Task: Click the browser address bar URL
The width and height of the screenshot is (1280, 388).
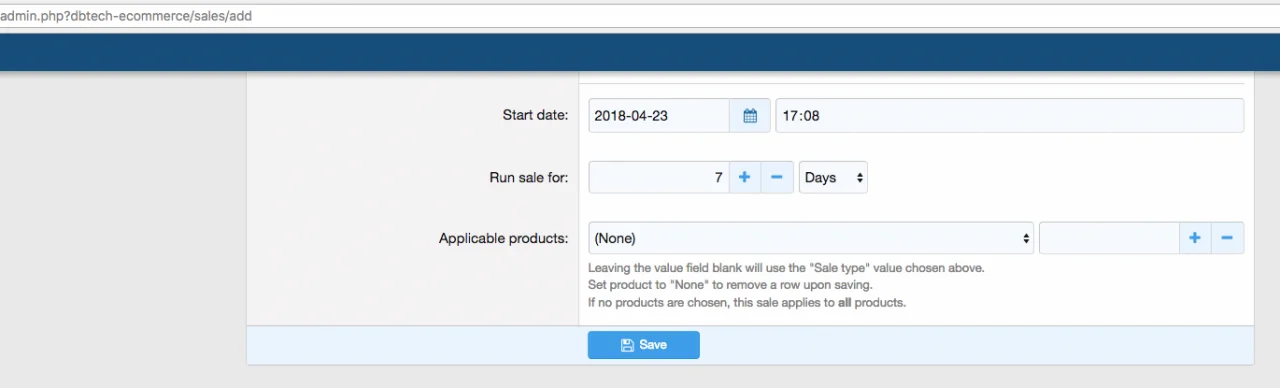Action: (x=126, y=16)
